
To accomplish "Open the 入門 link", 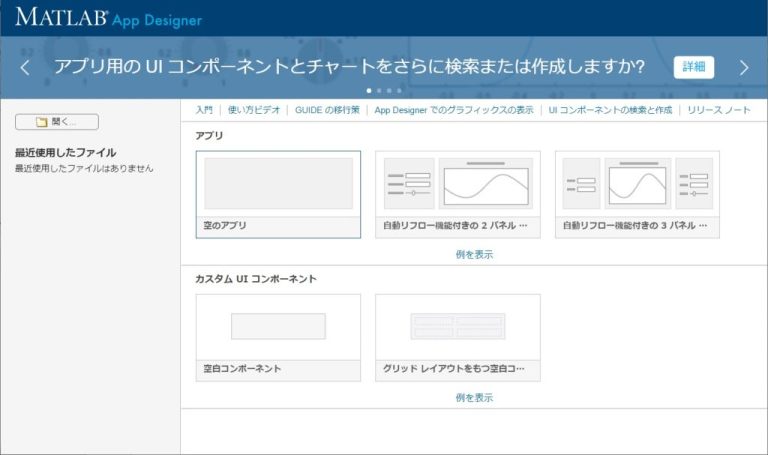I will 204,110.
